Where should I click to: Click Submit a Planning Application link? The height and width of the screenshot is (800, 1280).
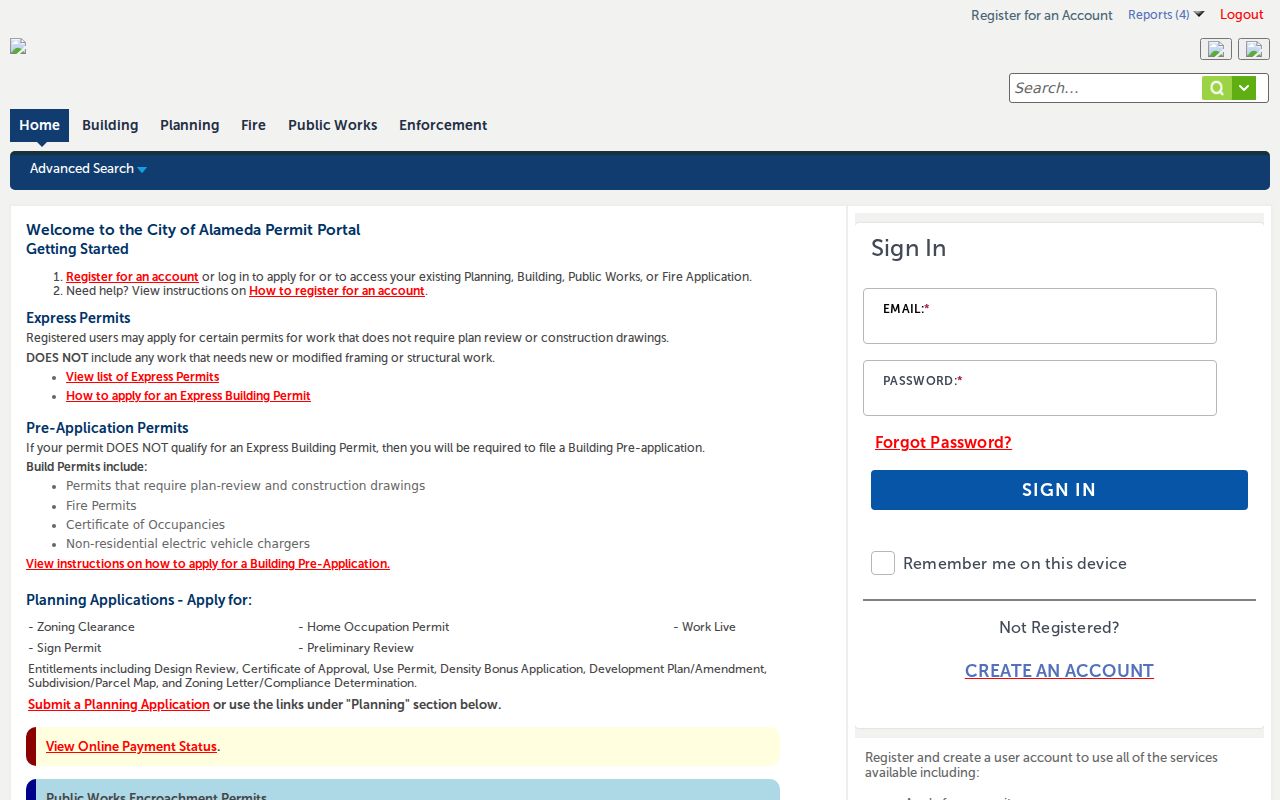click(119, 705)
